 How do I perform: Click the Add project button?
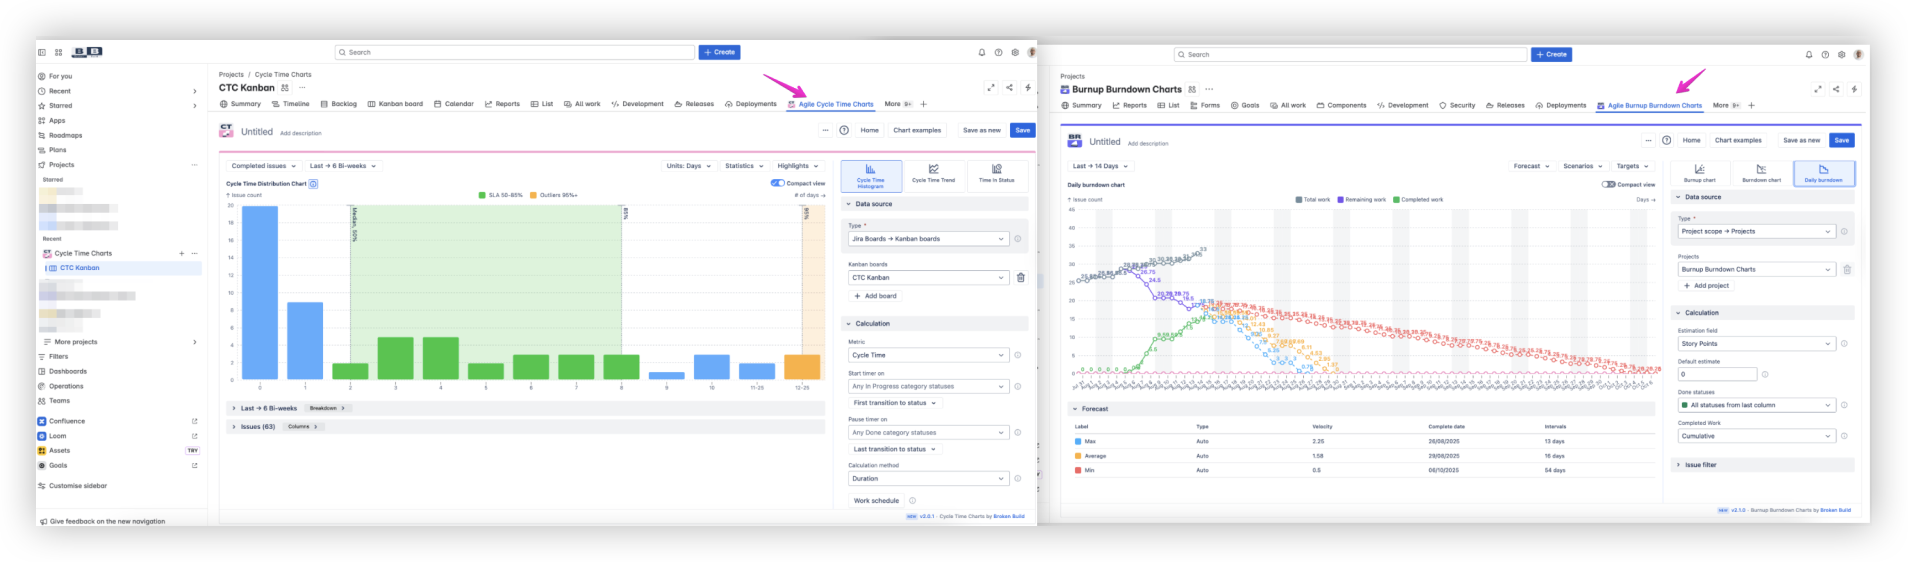point(1706,286)
